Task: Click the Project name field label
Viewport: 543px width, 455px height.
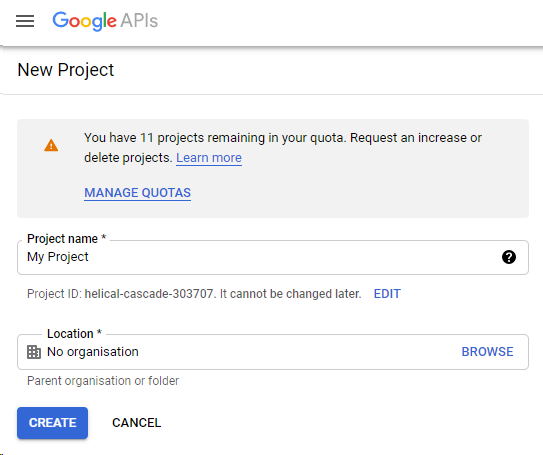Action: coord(66,239)
